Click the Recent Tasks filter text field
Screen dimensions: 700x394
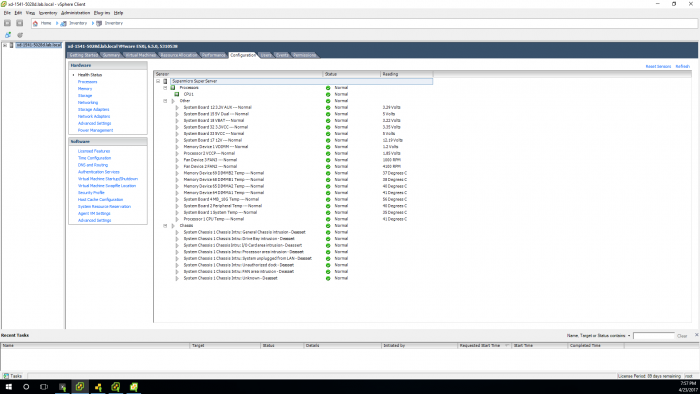[654, 336]
